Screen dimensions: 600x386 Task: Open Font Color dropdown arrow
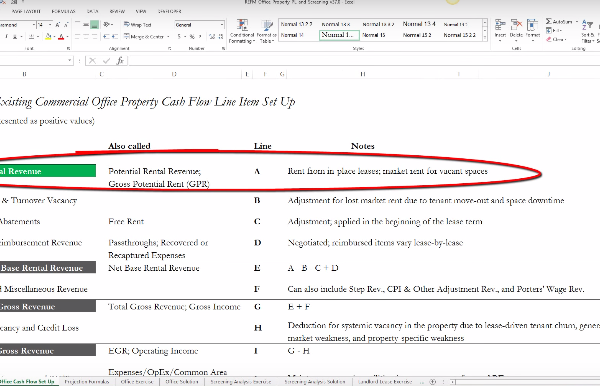pyautogui.click(x=67, y=37)
